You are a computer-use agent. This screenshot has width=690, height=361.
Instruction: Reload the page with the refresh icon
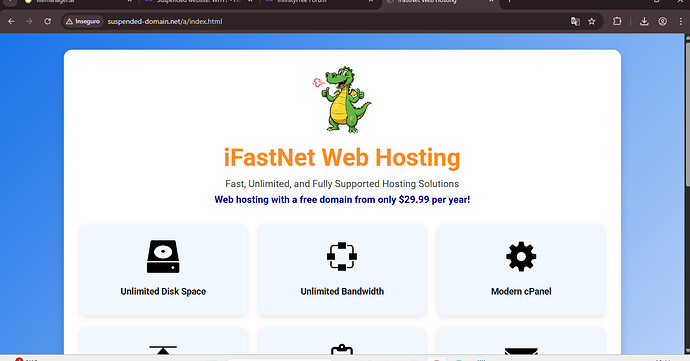[48, 21]
